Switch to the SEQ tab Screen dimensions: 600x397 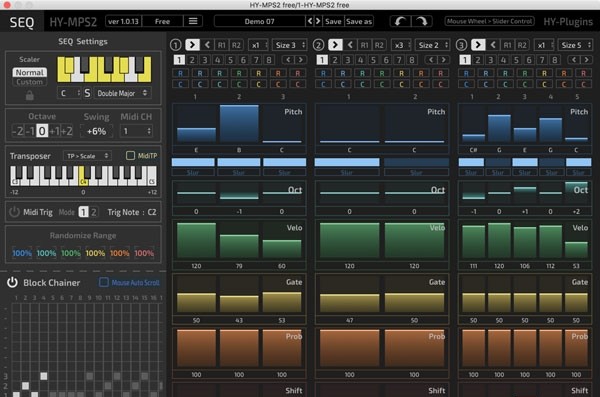coord(22,22)
